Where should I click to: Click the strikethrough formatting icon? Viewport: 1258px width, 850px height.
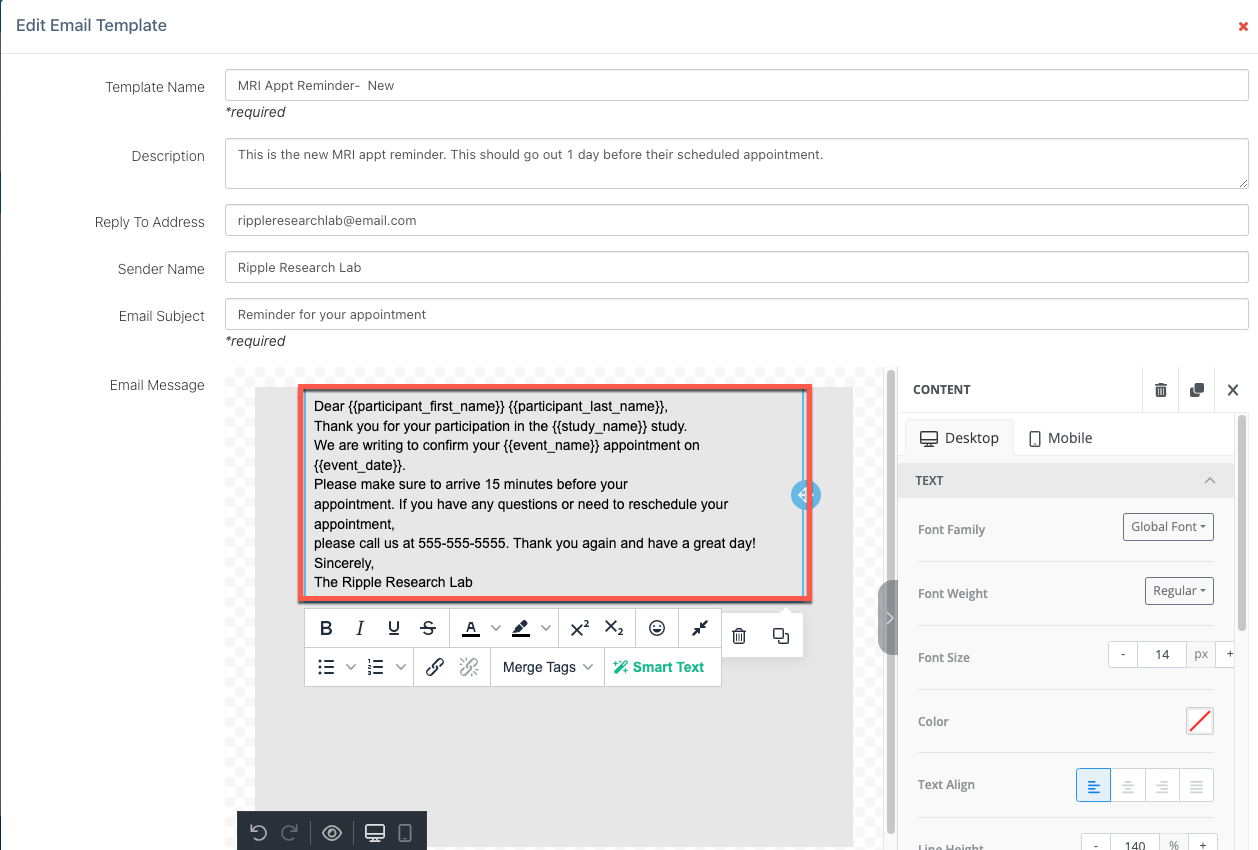[x=428, y=628]
